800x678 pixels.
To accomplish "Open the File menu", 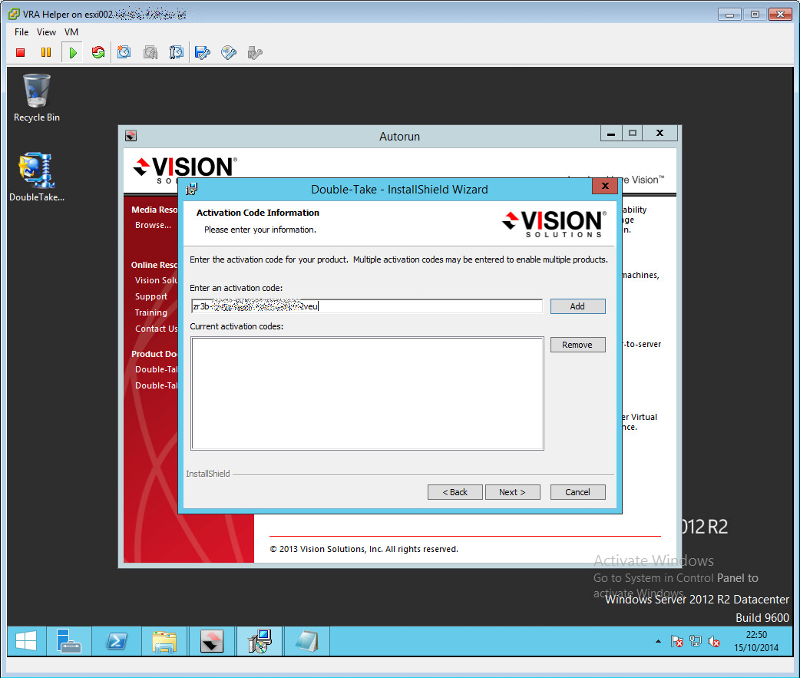I will coord(21,32).
